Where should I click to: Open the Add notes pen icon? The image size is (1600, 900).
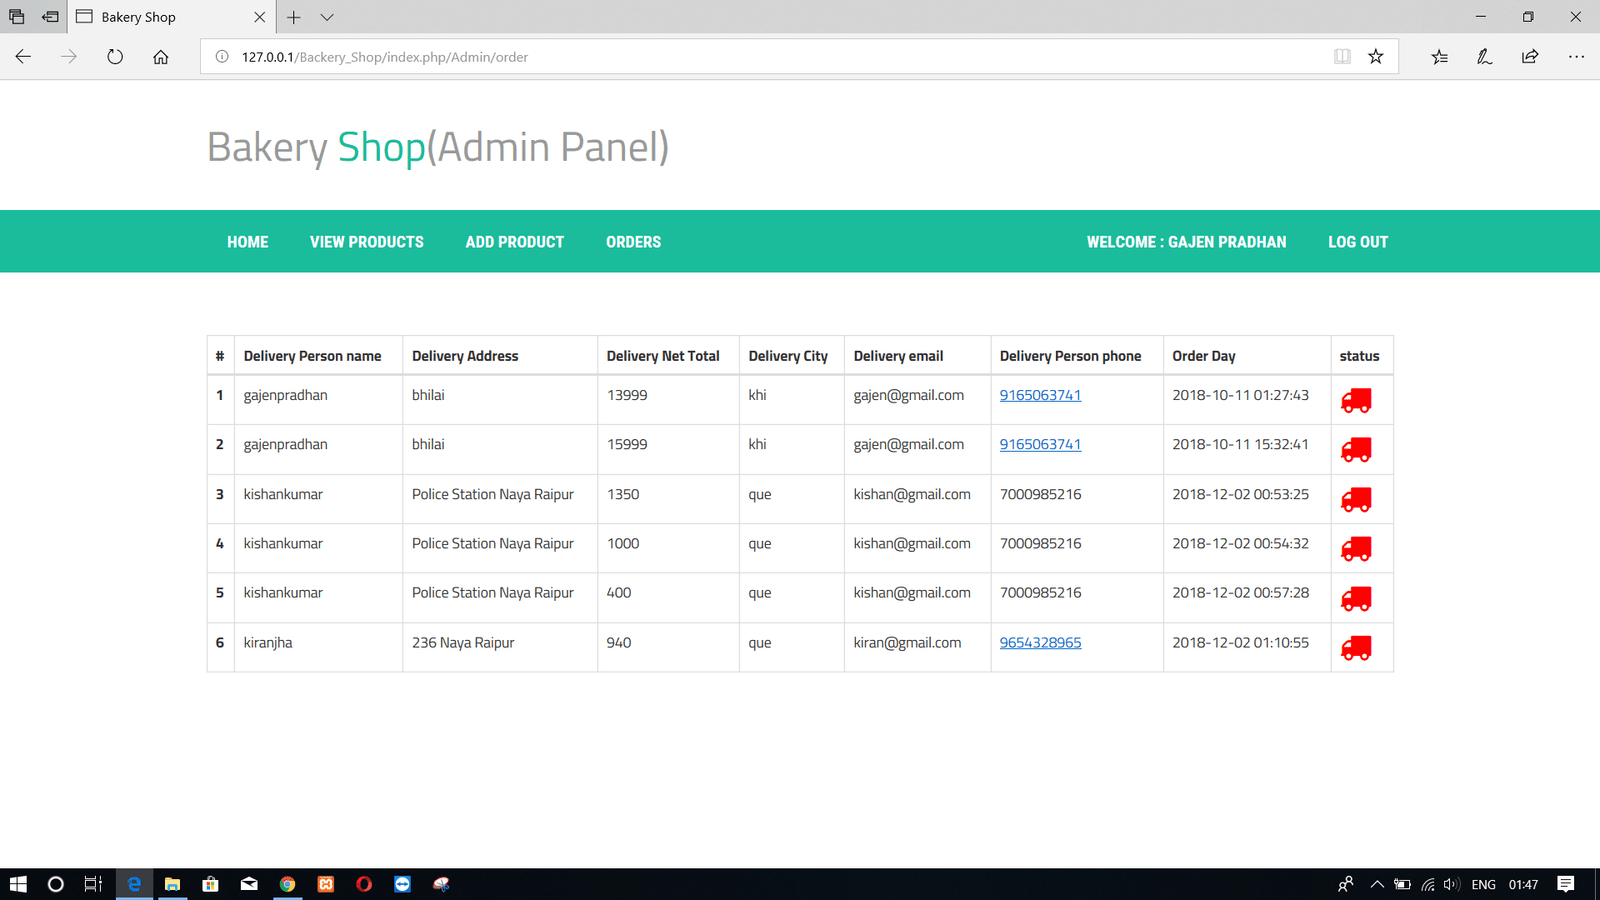pyautogui.click(x=1484, y=57)
